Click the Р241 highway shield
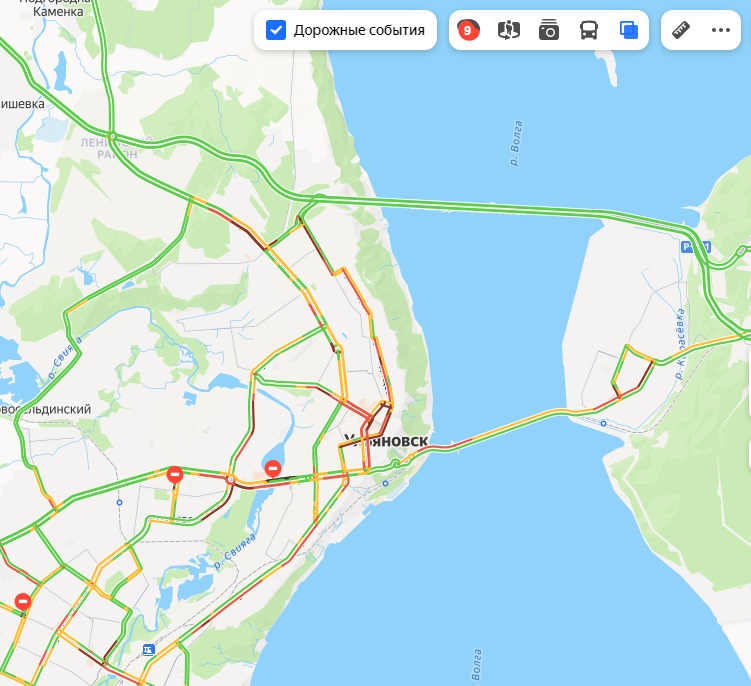The image size is (751, 686). pos(695,247)
